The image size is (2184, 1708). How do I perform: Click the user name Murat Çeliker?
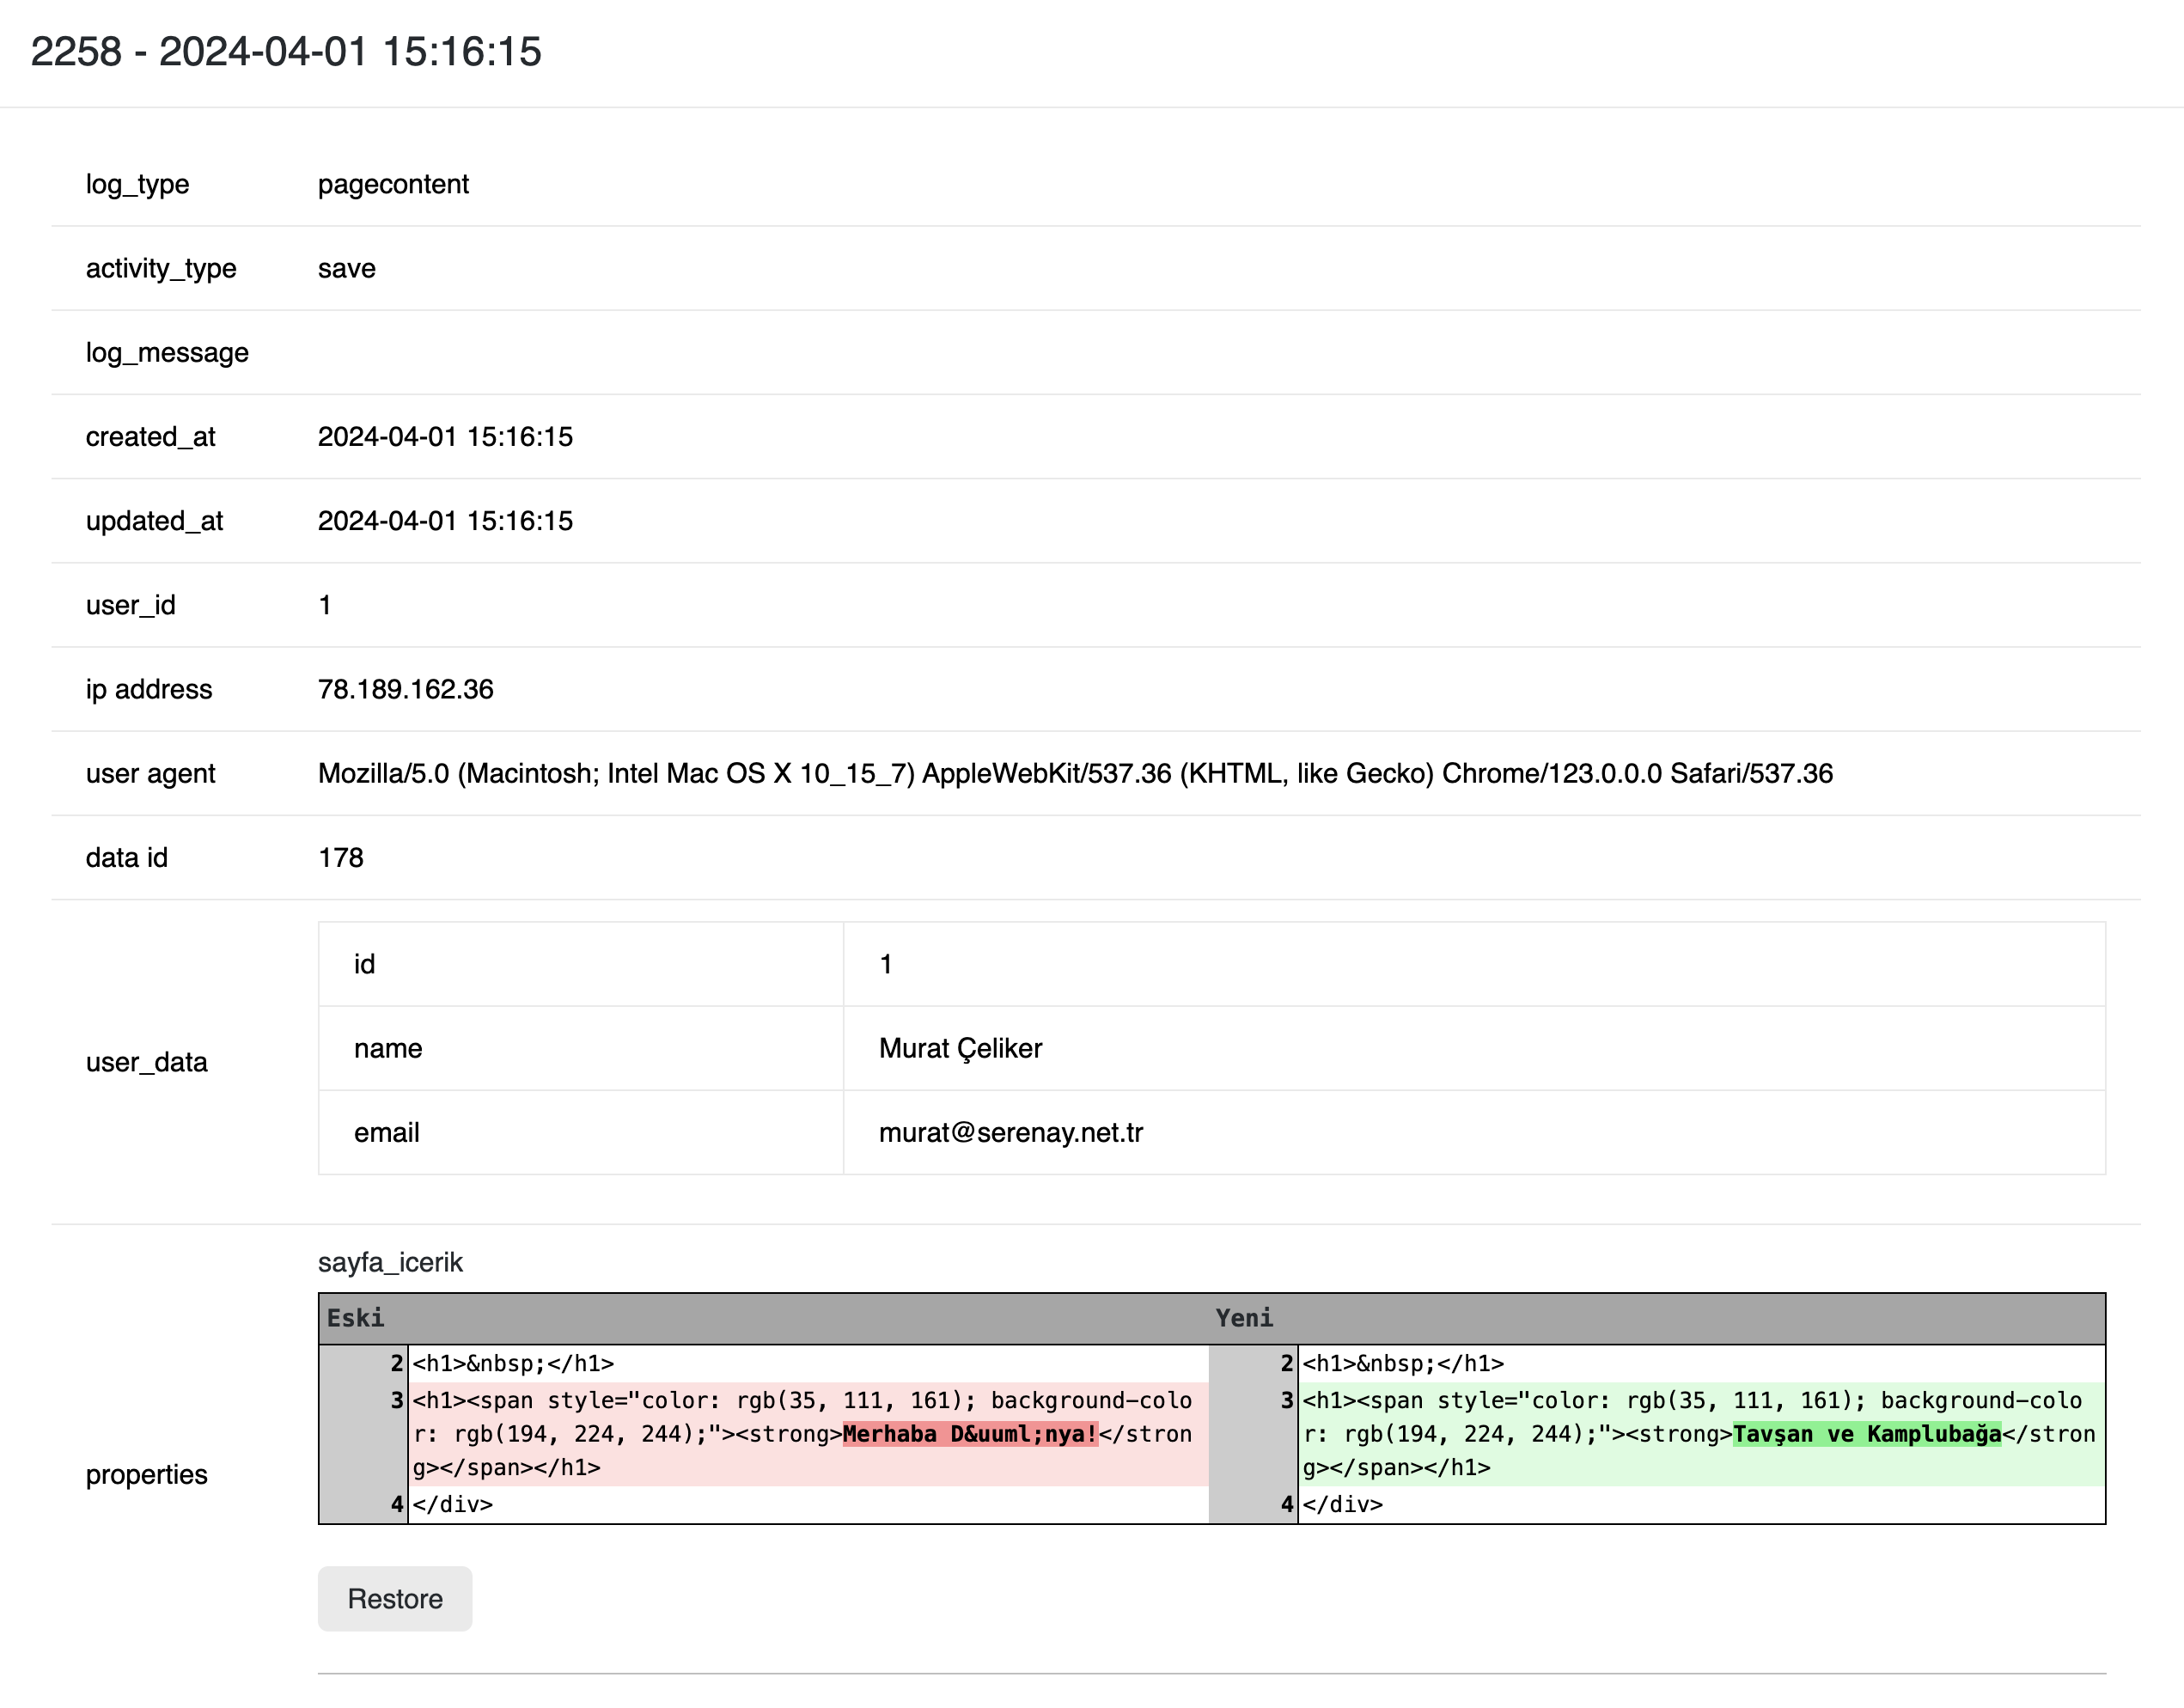[960, 1048]
